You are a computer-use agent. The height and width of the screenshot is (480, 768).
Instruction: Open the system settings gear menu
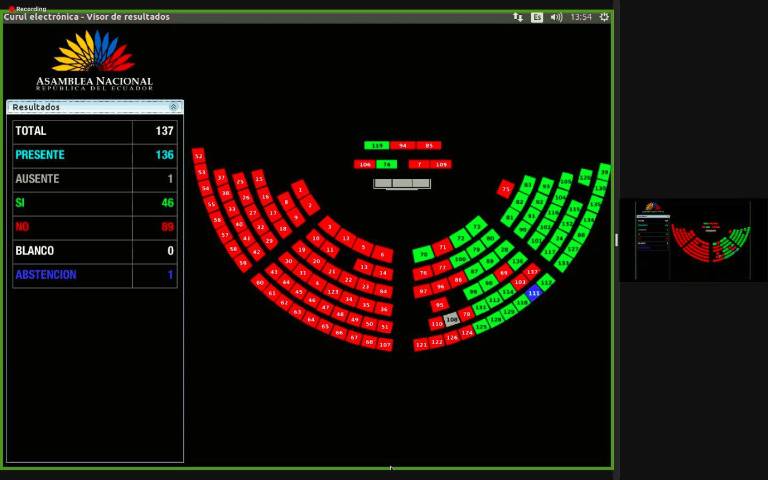click(x=604, y=17)
